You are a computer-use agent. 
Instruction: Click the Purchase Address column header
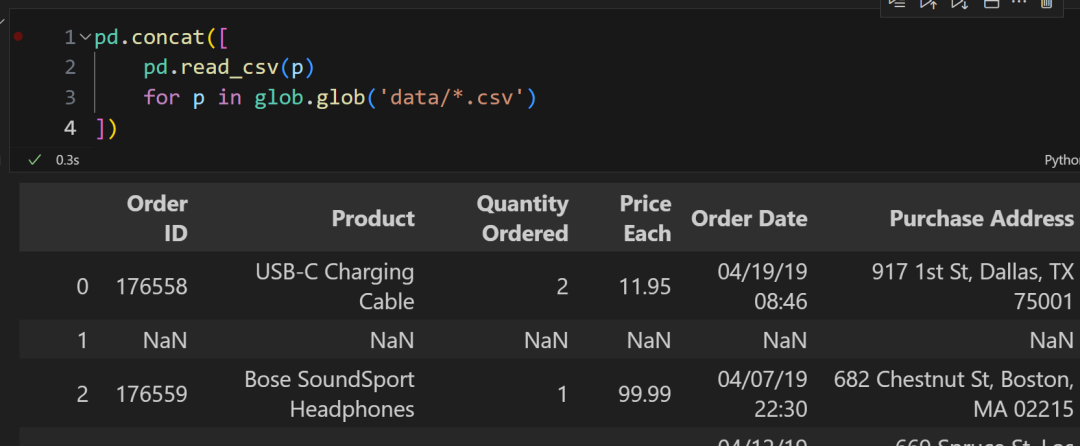[x=981, y=218]
